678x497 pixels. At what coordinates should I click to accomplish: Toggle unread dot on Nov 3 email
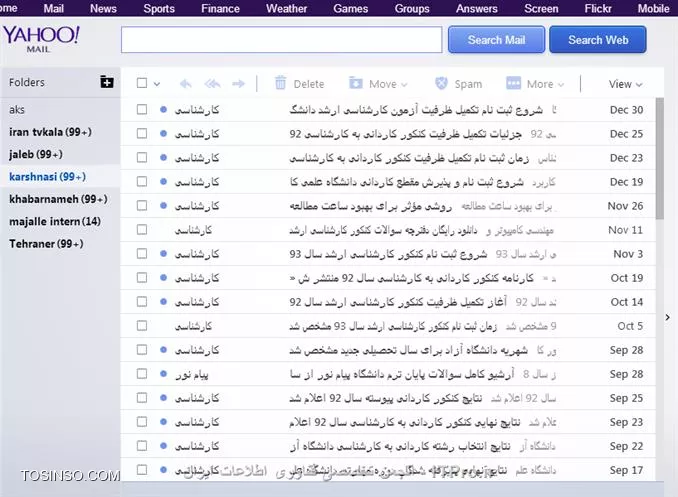[163, 253]
